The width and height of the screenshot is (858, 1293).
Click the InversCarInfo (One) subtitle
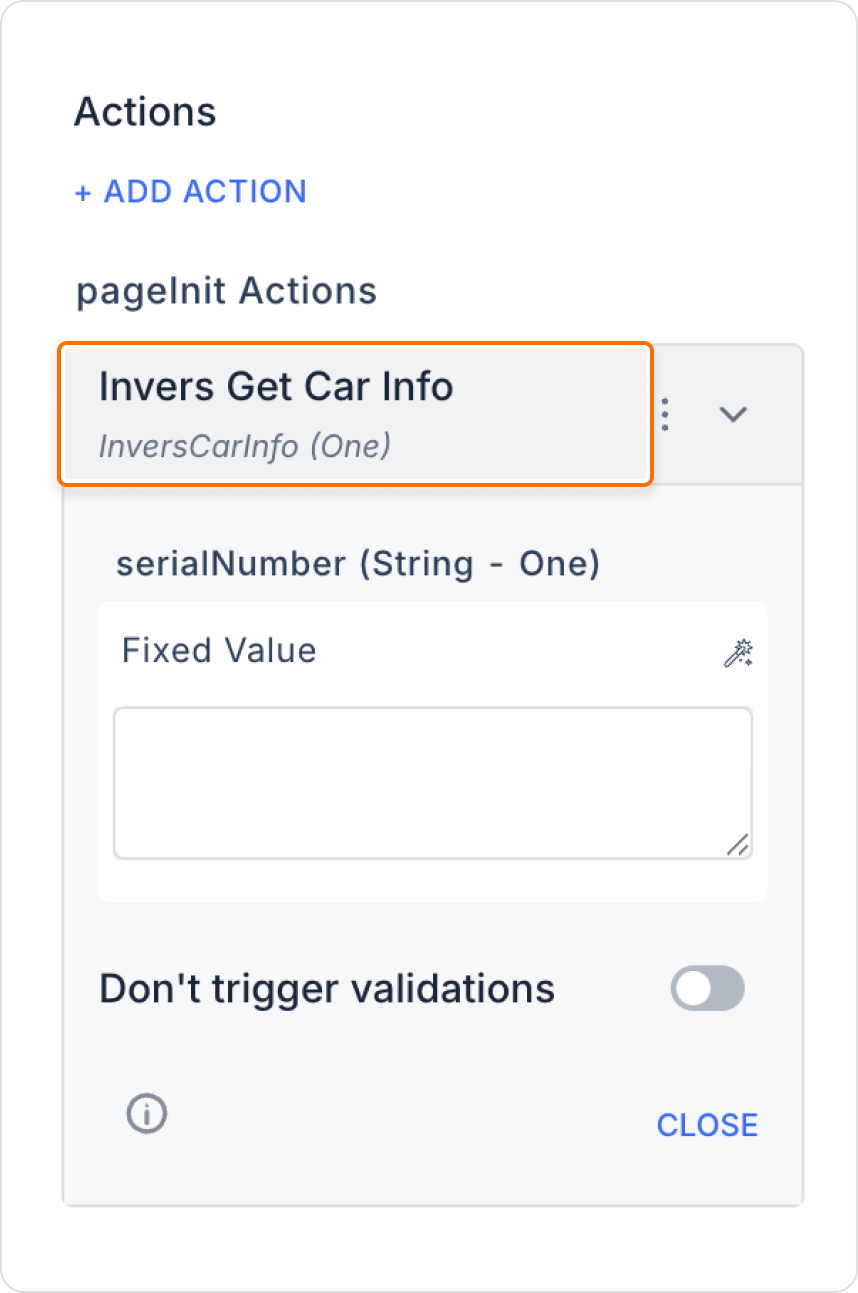point(244,445)
